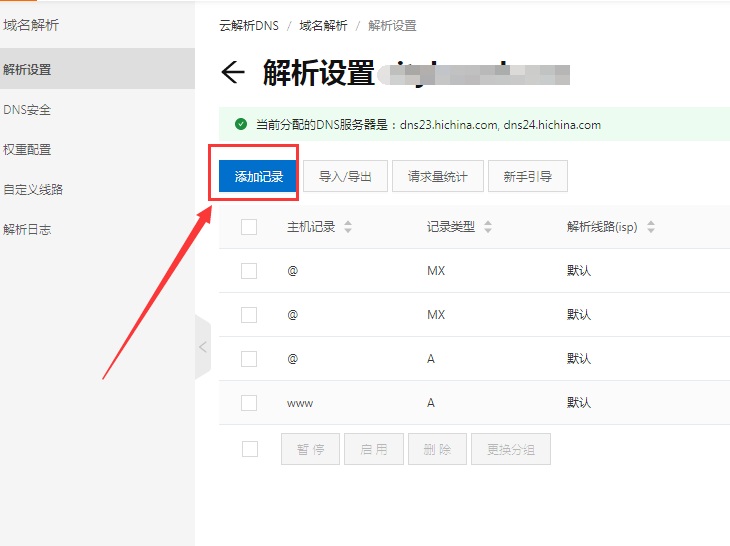730x546 pixels.
Task: Click the green DNS status check icon
Action: click(x=240, y=125)
